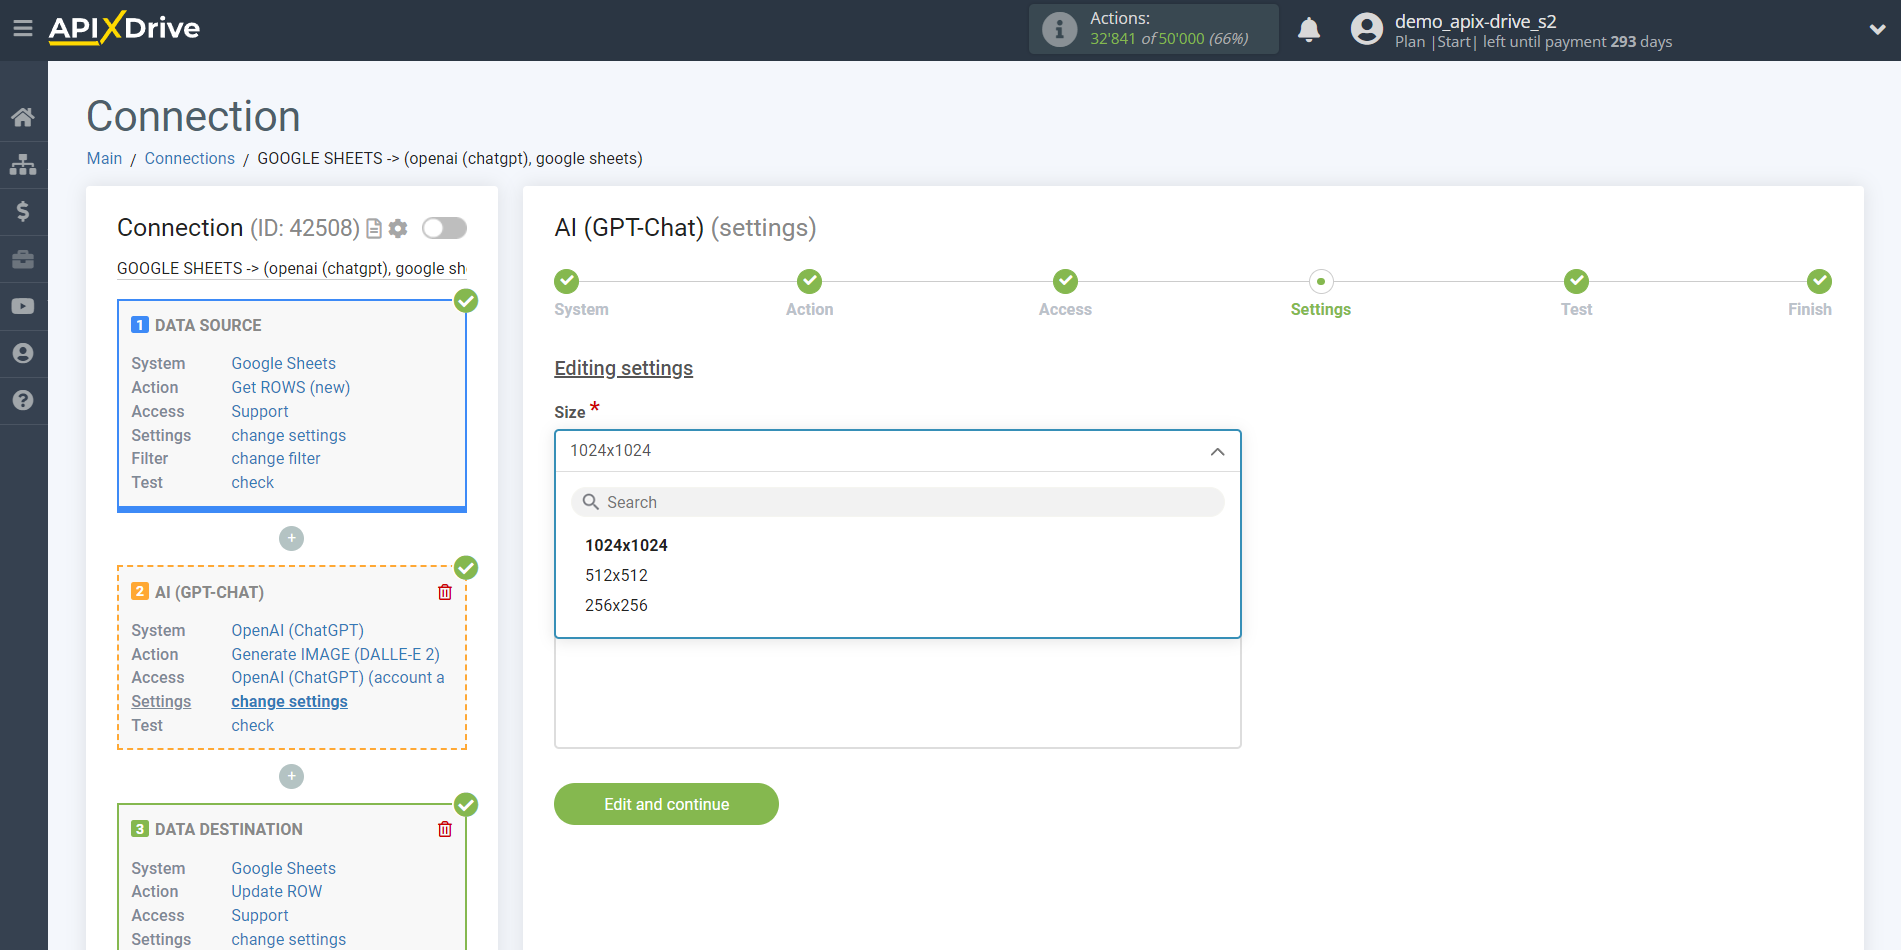Open the help question mark icon
This screenshot has height=950, width=1901.
23,400
